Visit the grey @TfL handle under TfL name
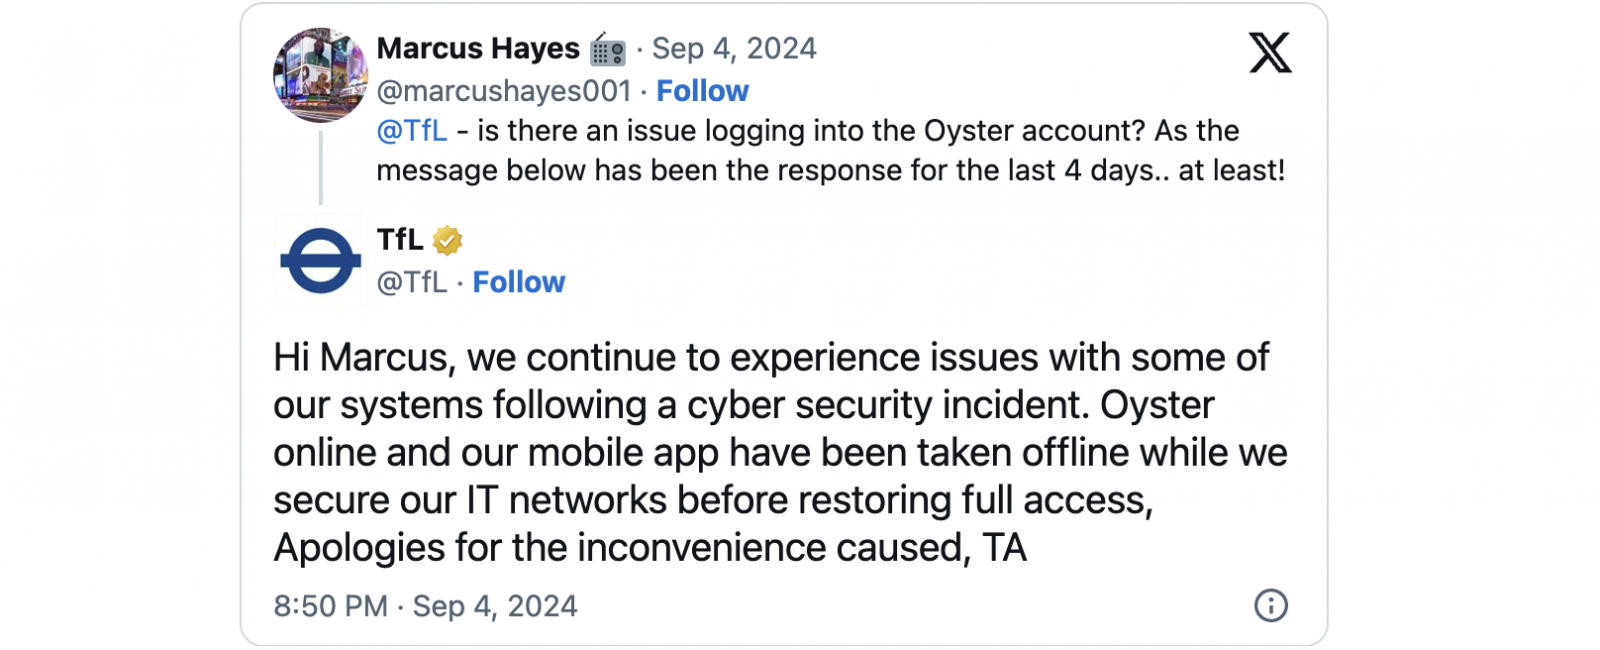Screen dimensions: 1600x650 (411, 282)
